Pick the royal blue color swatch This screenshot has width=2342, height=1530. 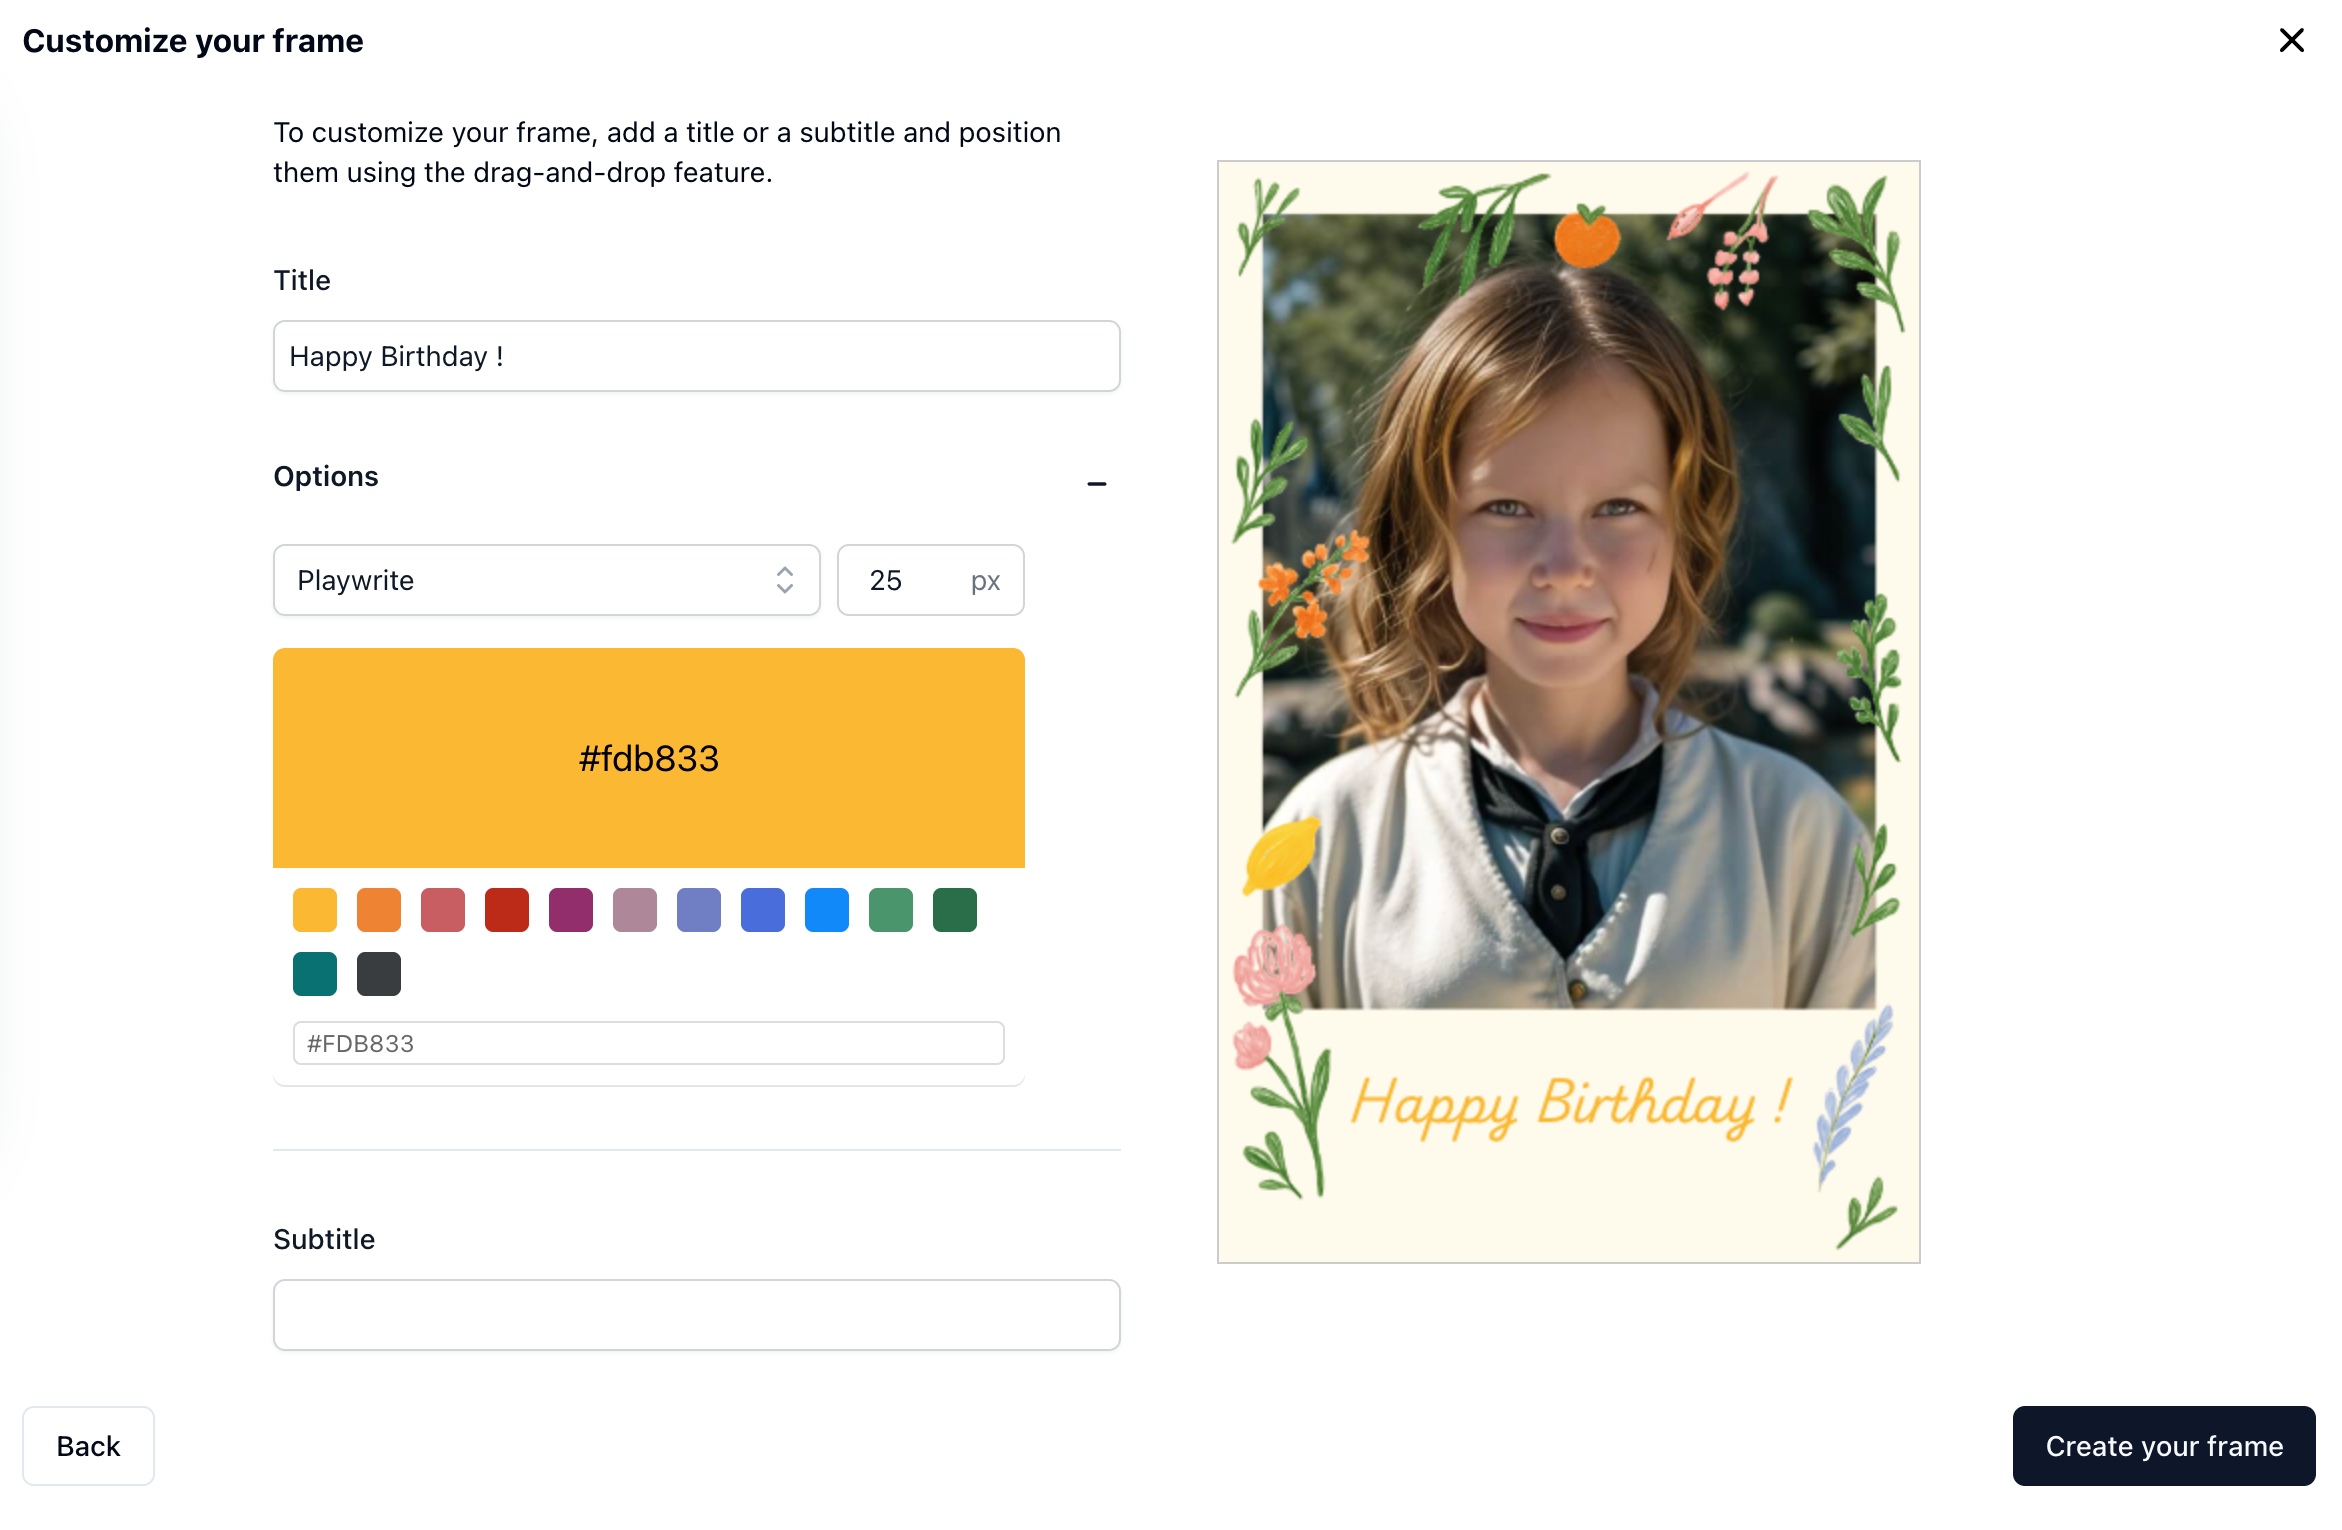point(763,910)
